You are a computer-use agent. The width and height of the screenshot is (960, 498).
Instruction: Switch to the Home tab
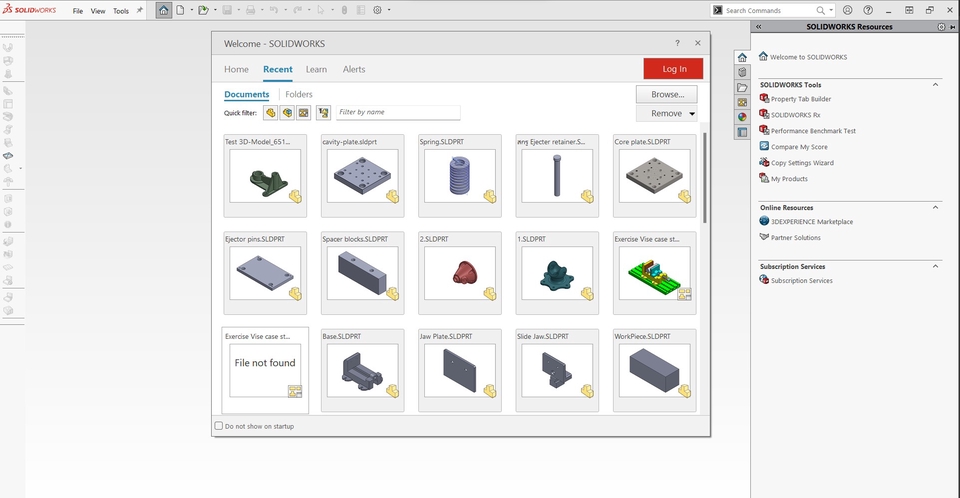point(236,69)
